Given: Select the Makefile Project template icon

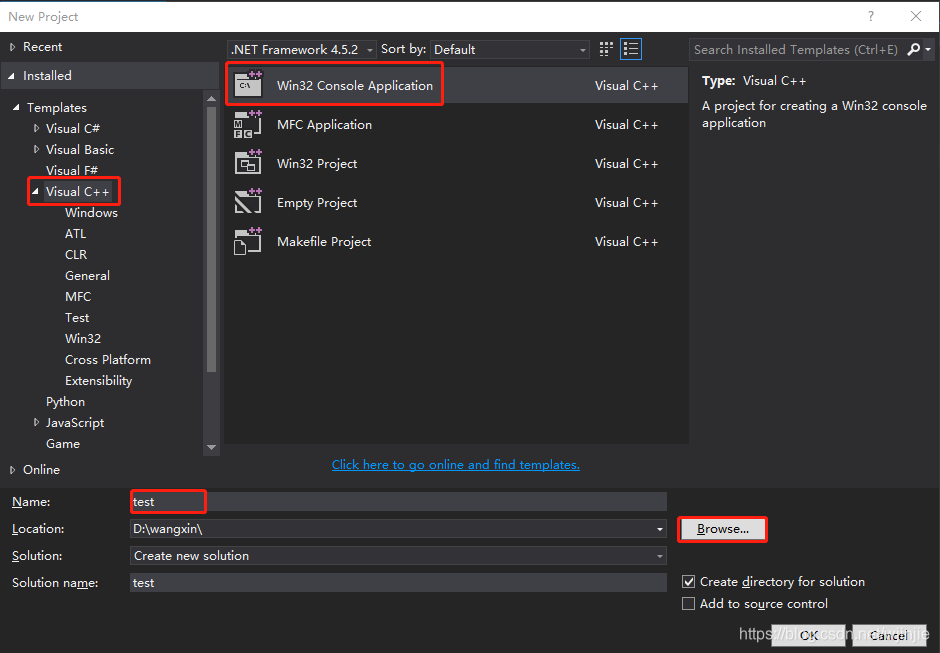Looking at the screenshot, I should point(248,241).
